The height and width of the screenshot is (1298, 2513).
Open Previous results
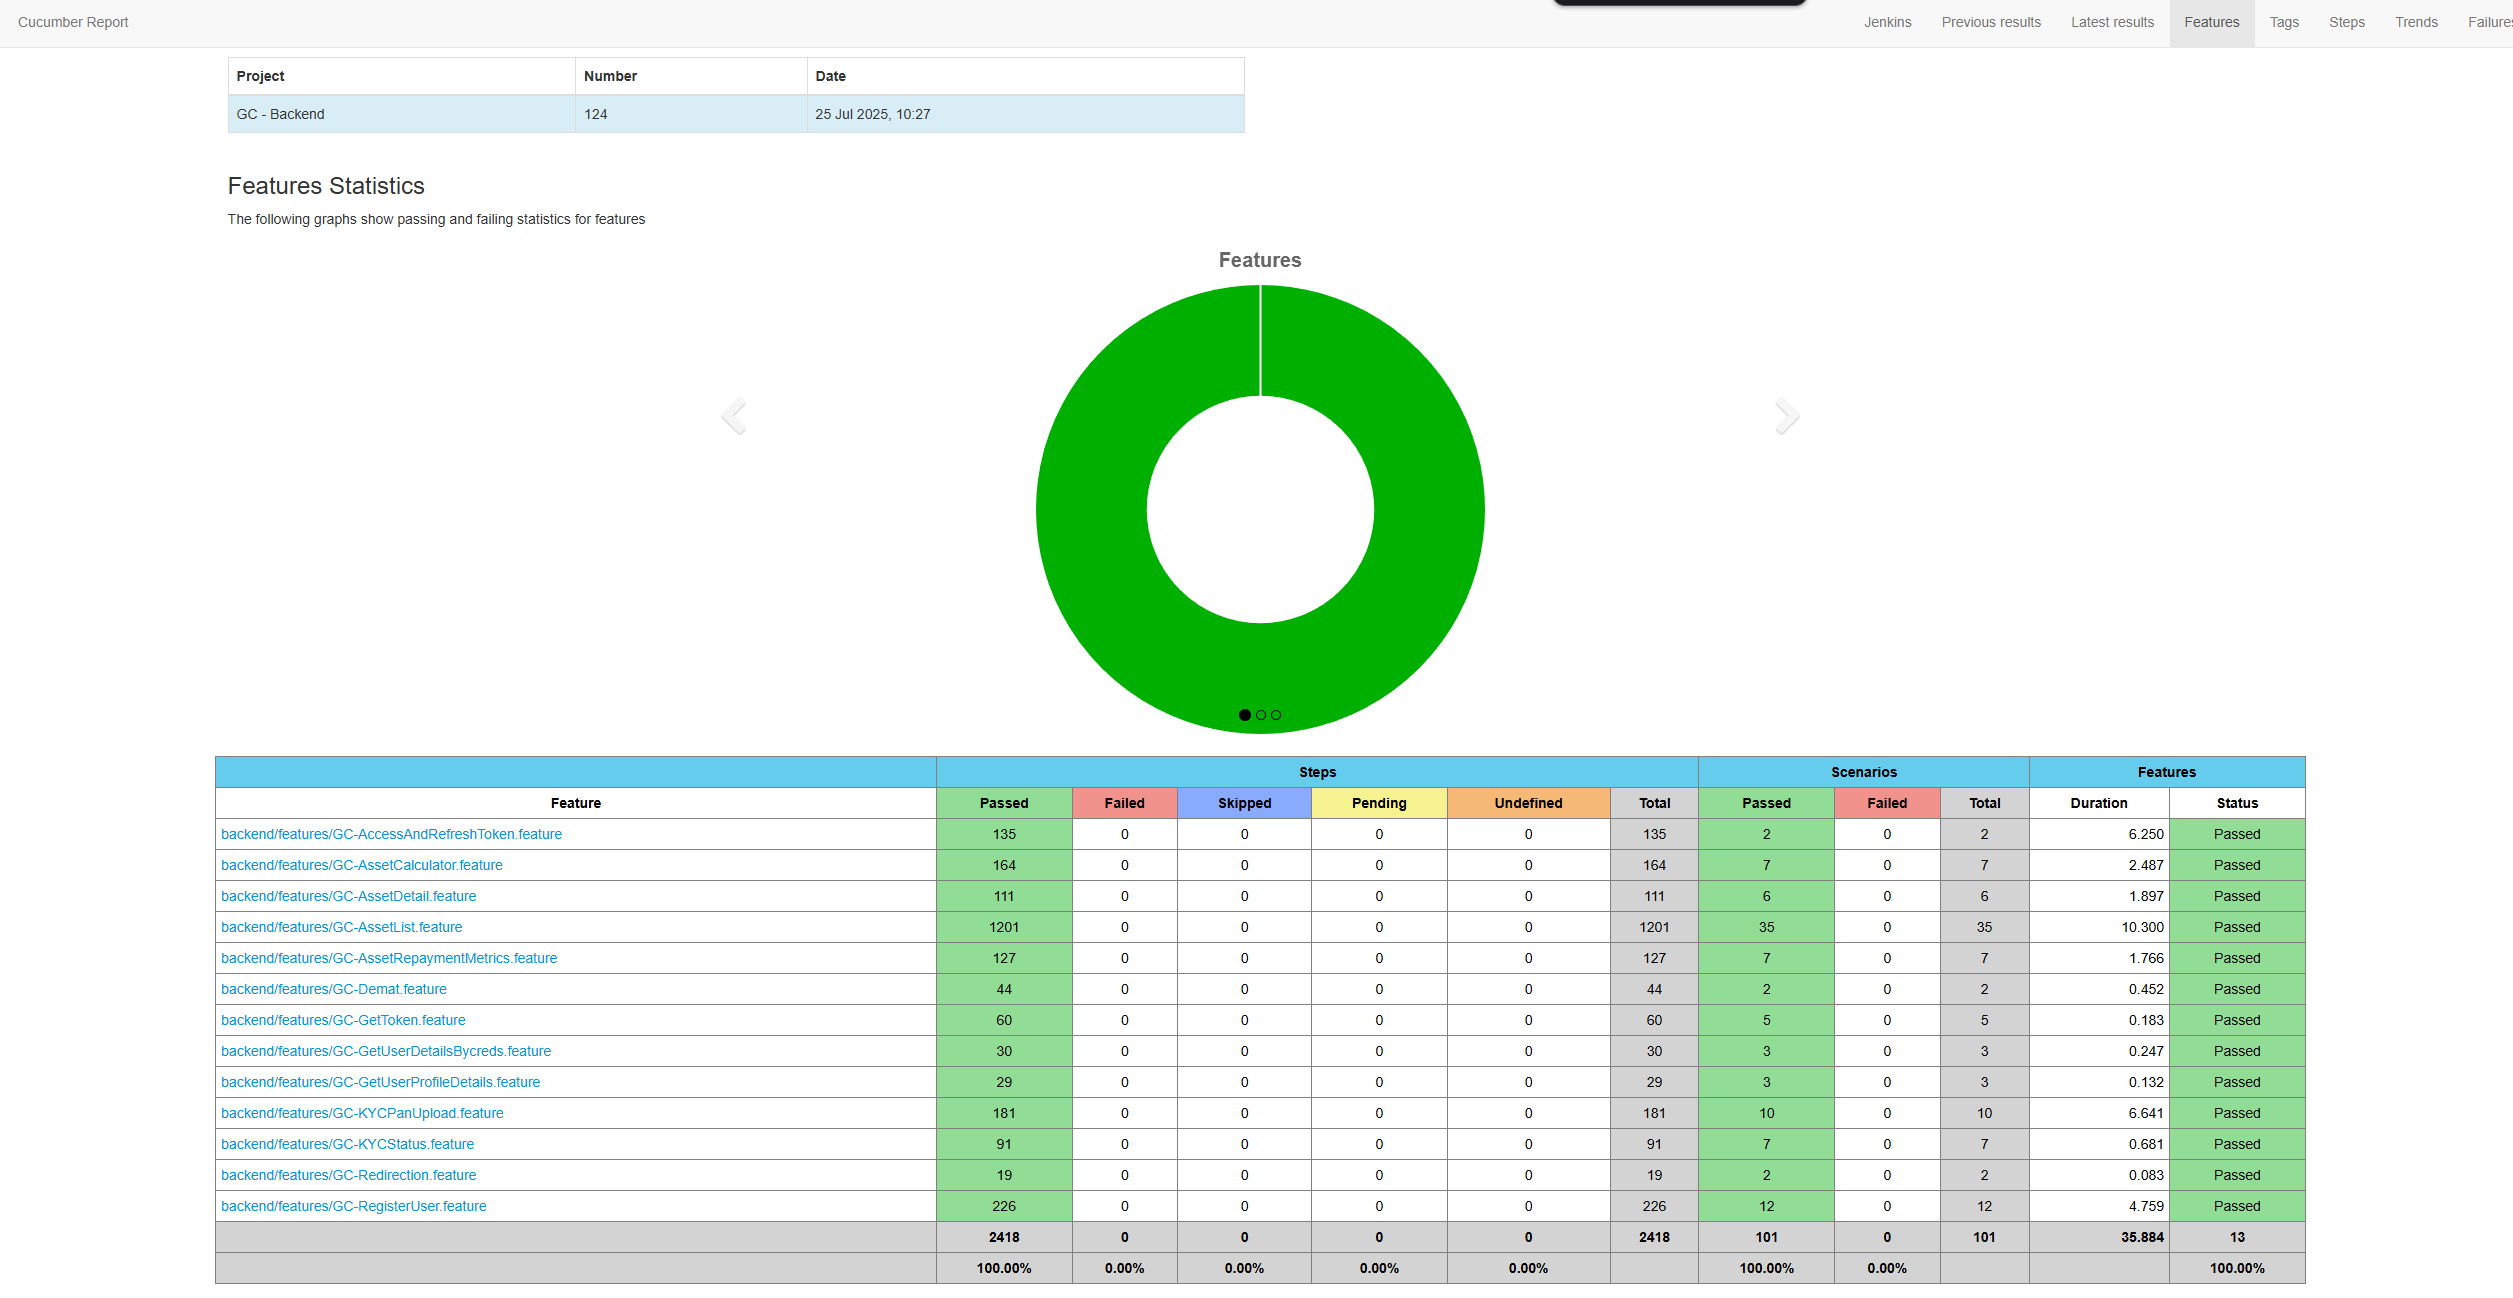(1990, 22)
